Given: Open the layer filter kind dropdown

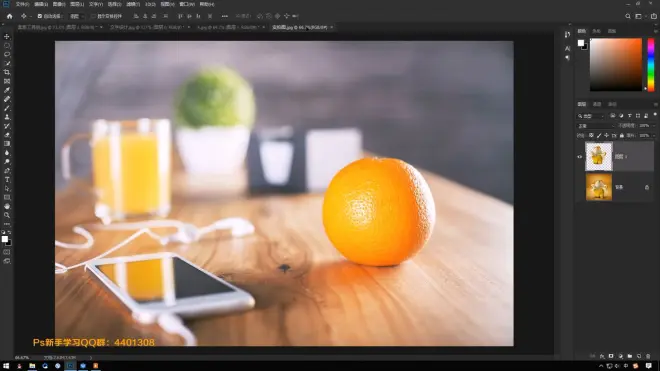Looking at the screenshot, I should coord(591,116).
